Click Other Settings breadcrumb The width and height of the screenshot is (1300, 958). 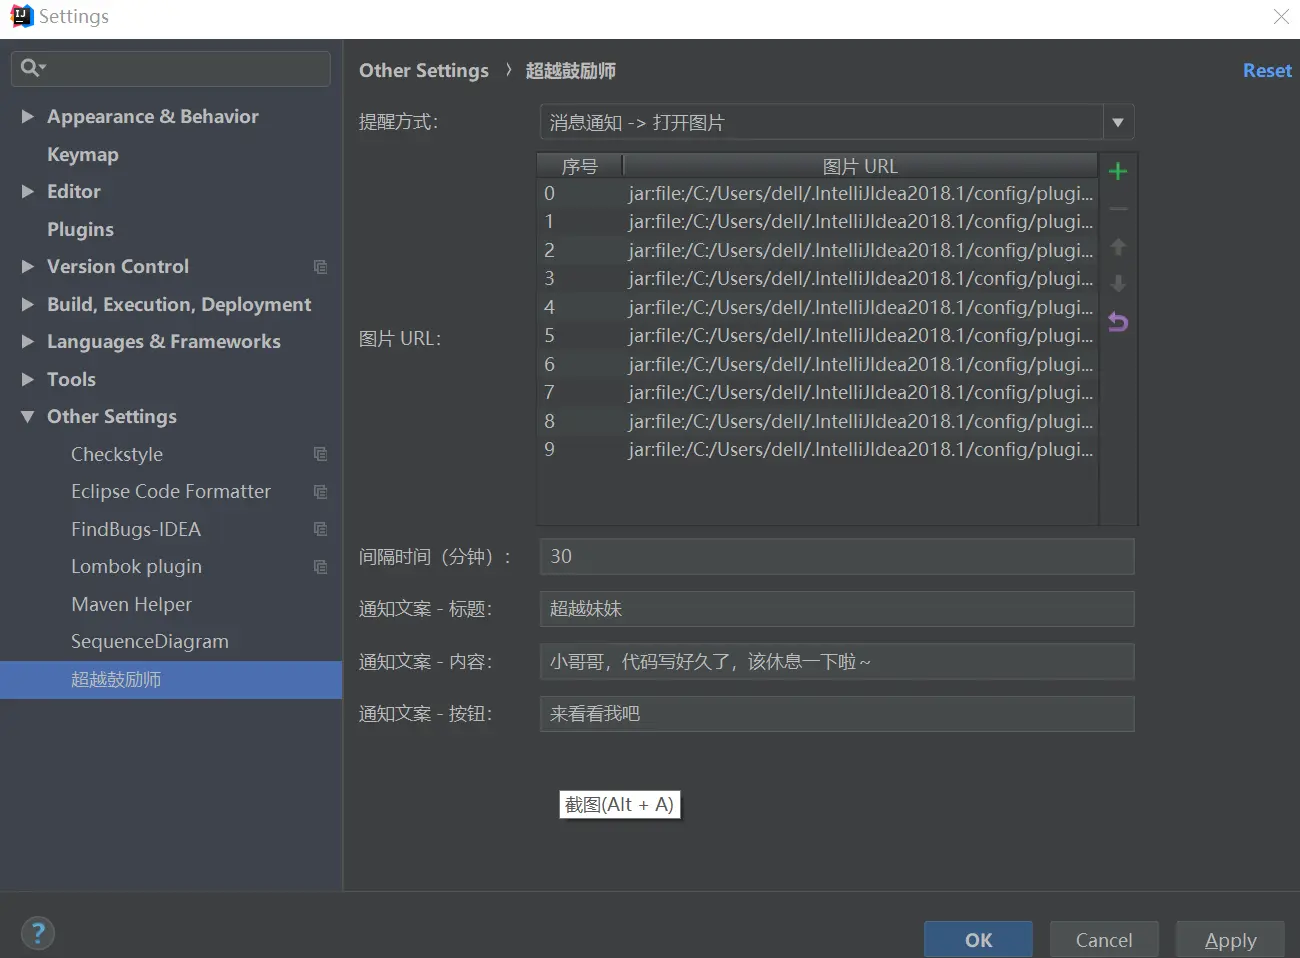tap(424, 71)
